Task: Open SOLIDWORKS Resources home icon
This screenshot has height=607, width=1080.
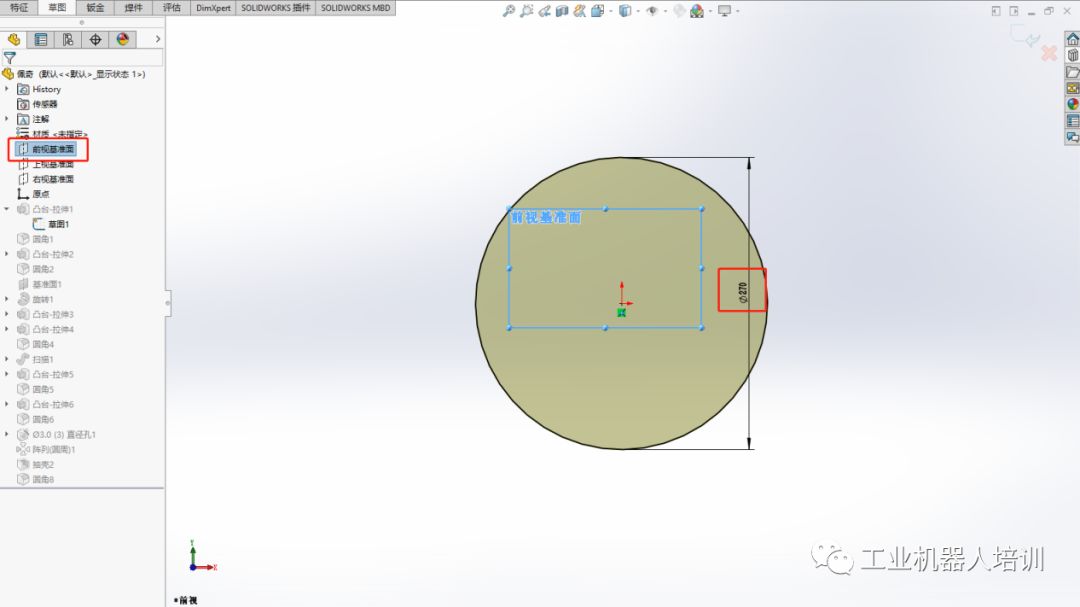Action: pos(1073,40)
